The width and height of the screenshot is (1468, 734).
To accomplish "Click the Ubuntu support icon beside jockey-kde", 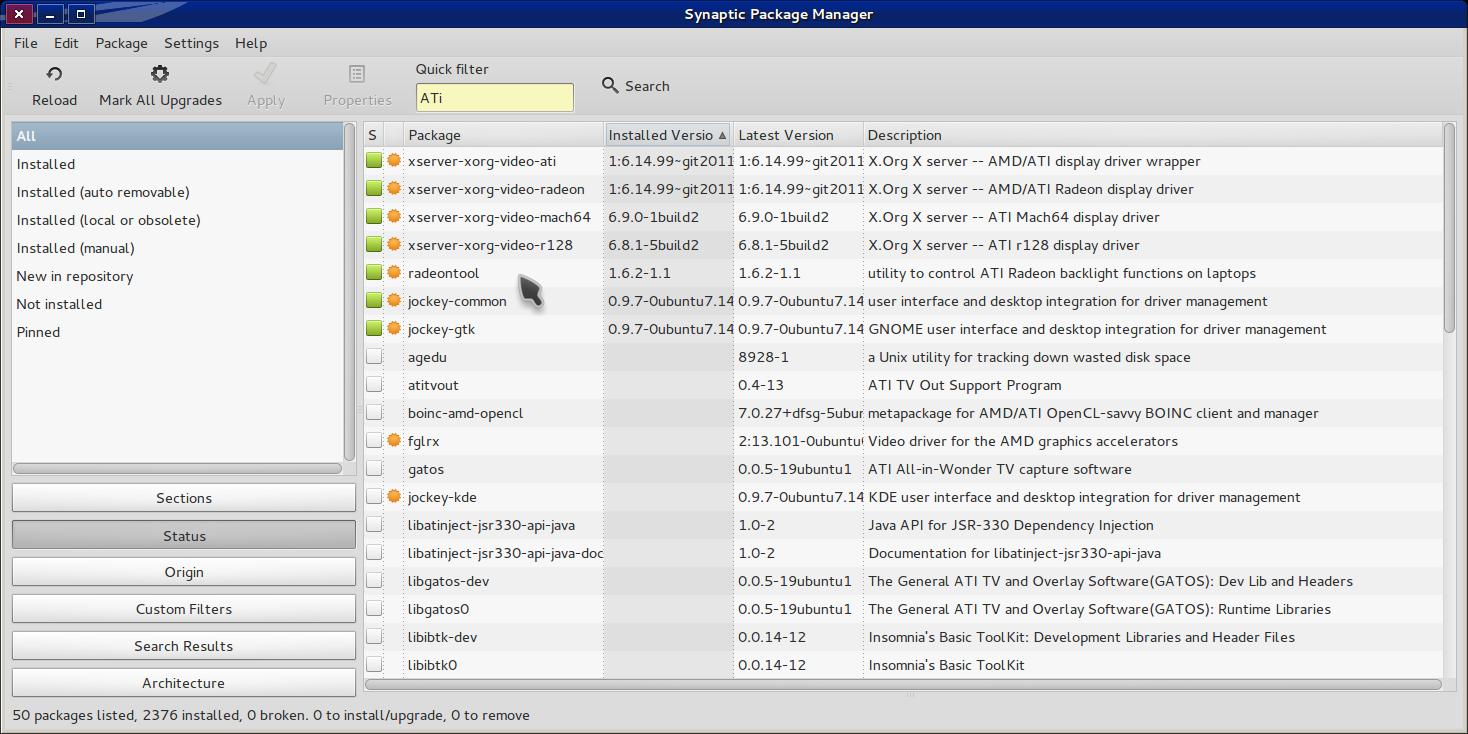I will pyautogui.click(x=394, y=496).
